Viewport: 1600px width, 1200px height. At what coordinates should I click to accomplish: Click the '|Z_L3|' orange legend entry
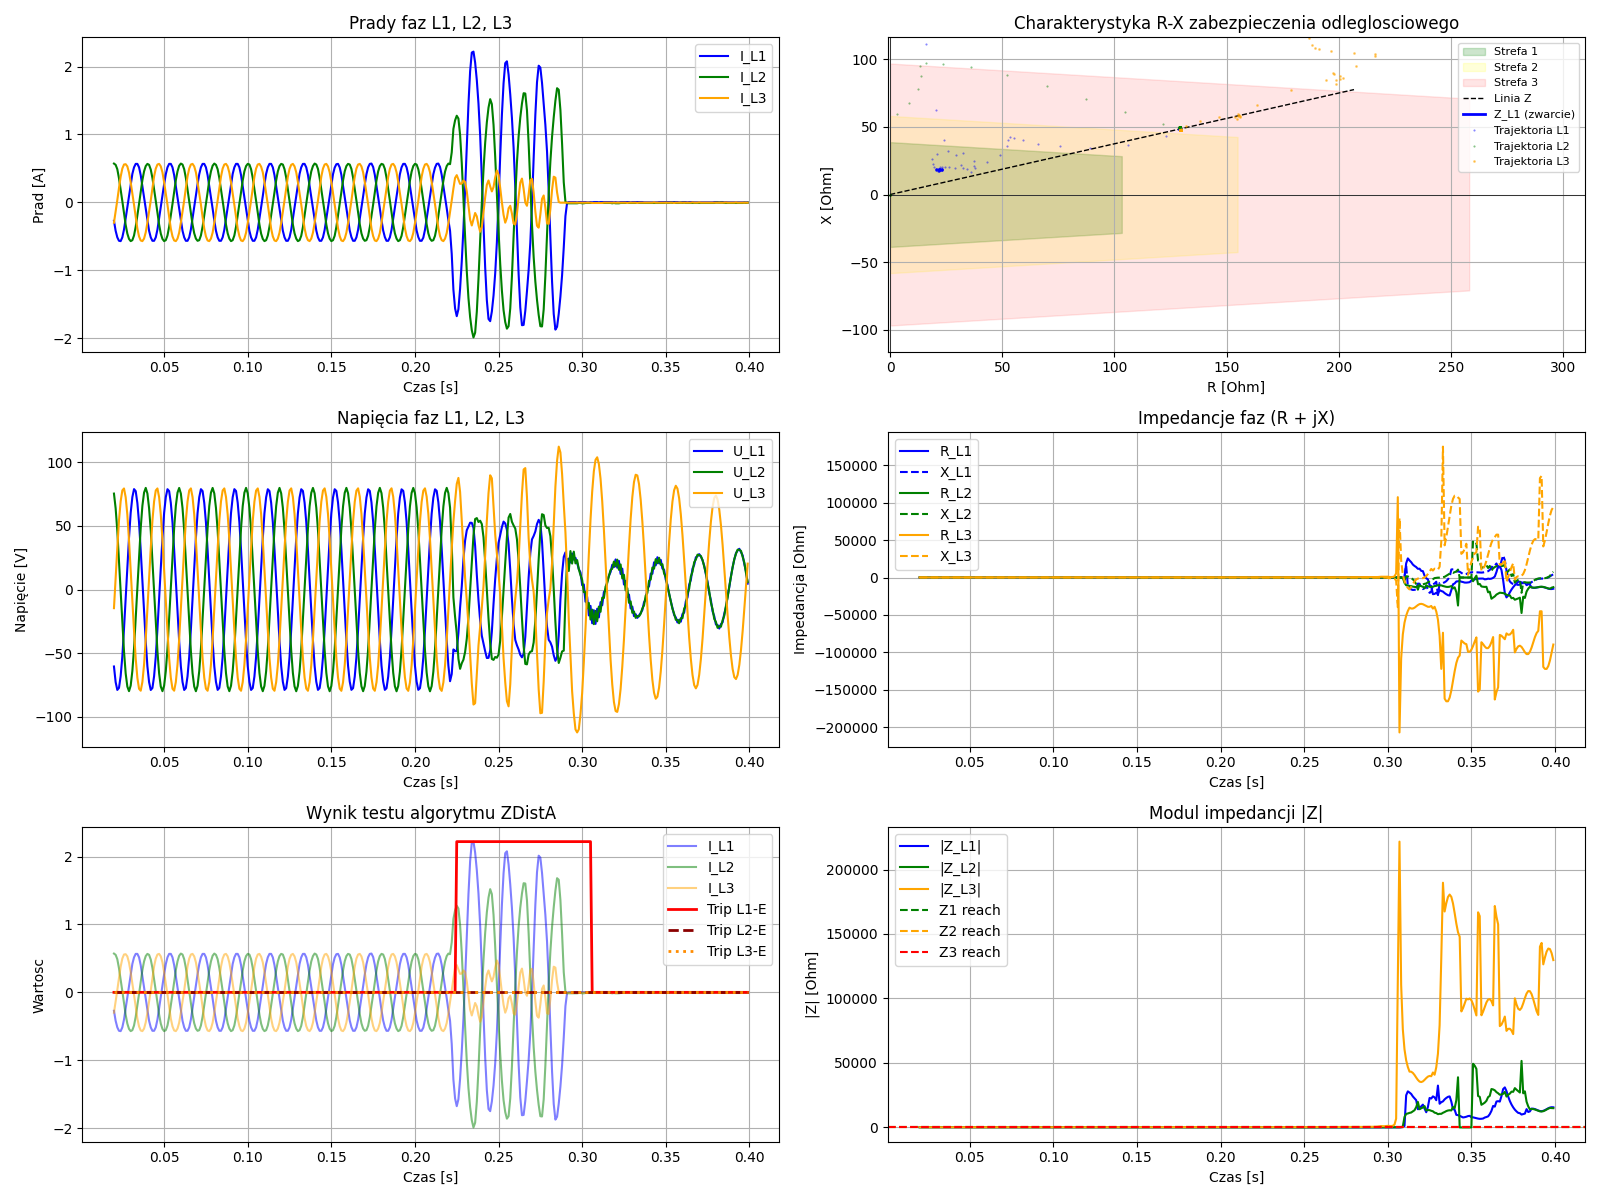coord(960,889)
